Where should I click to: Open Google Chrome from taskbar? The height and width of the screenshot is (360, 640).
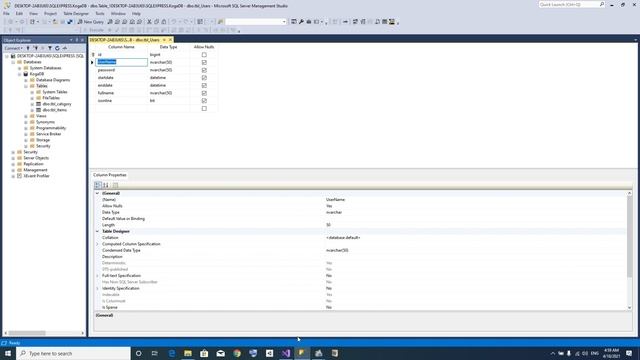point(237,353)
